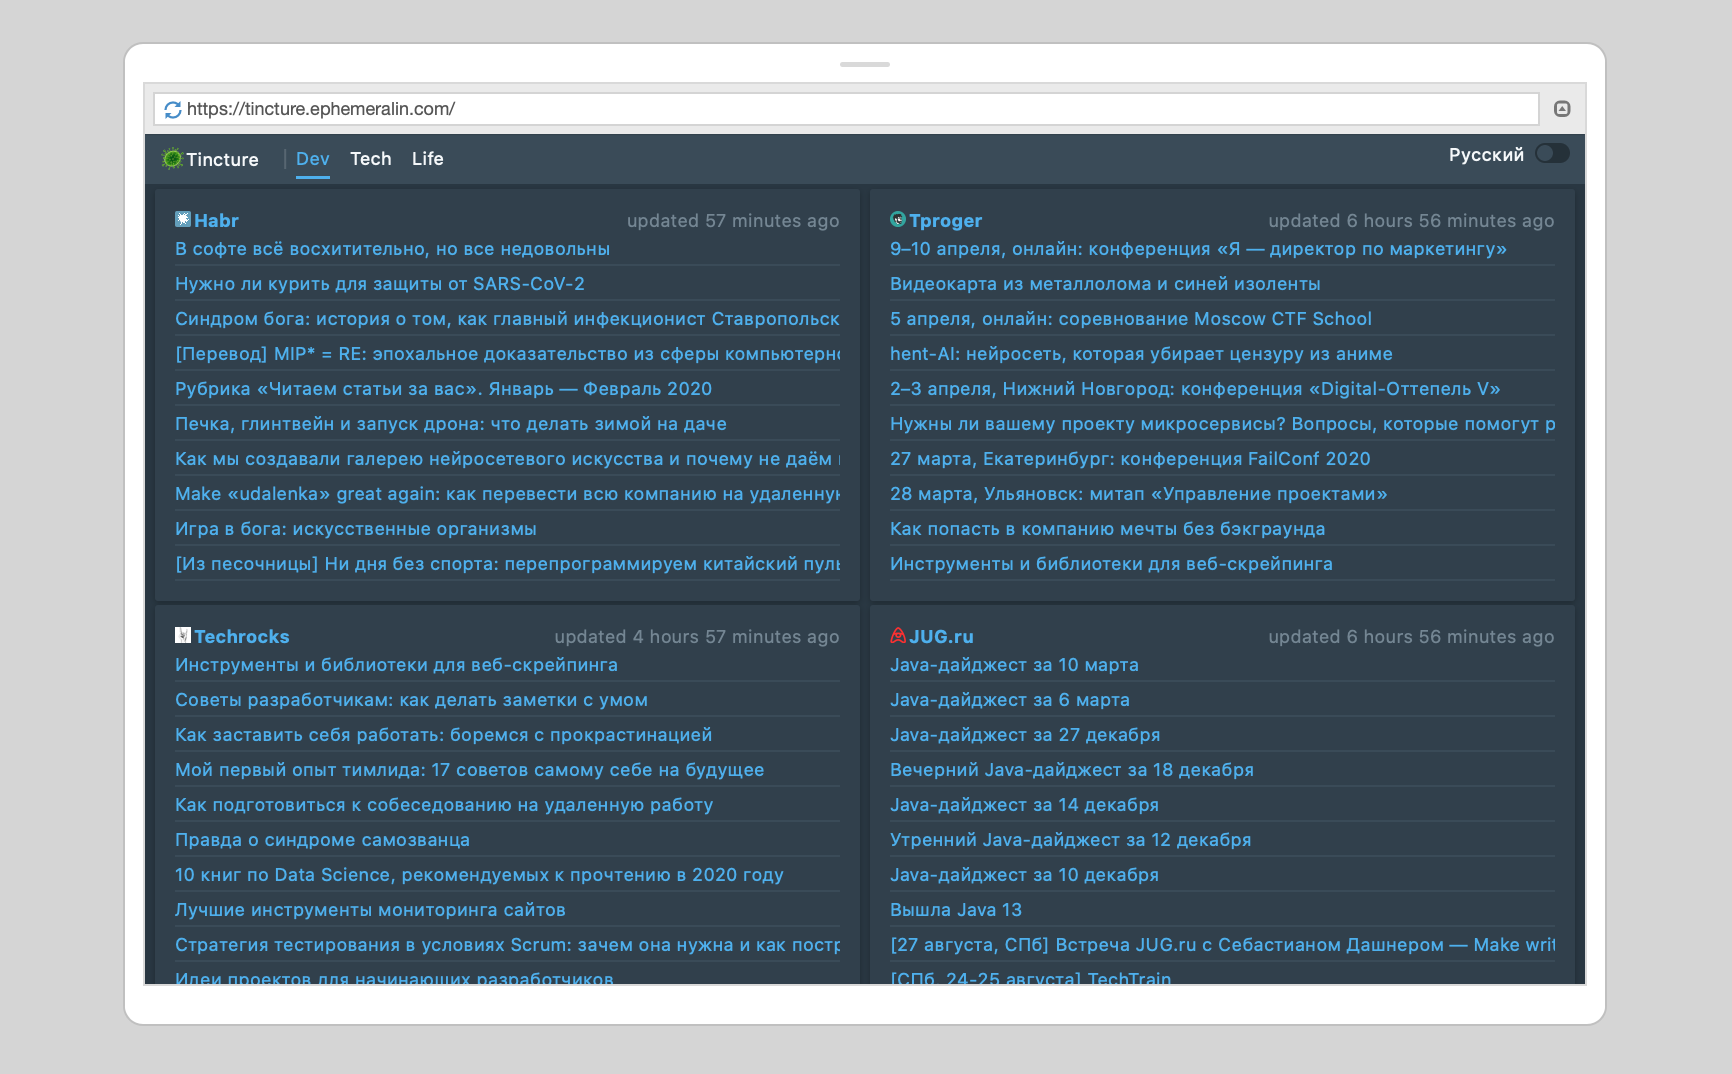The image size is (1732, 1074).
Task: Open '[27 августа, СПб] Встреча JUG.ru' link
Action: [1222, 945]
